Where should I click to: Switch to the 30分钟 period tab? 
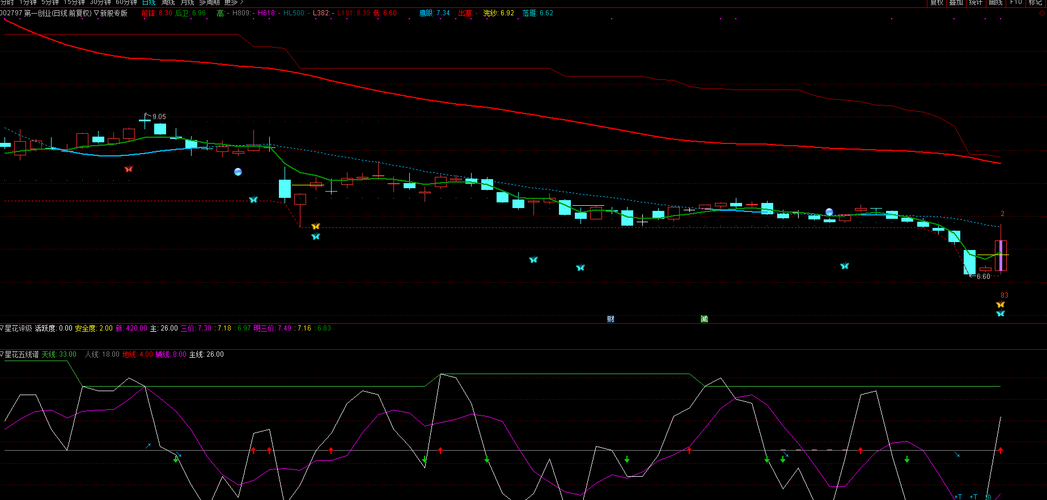coord(100,3)
